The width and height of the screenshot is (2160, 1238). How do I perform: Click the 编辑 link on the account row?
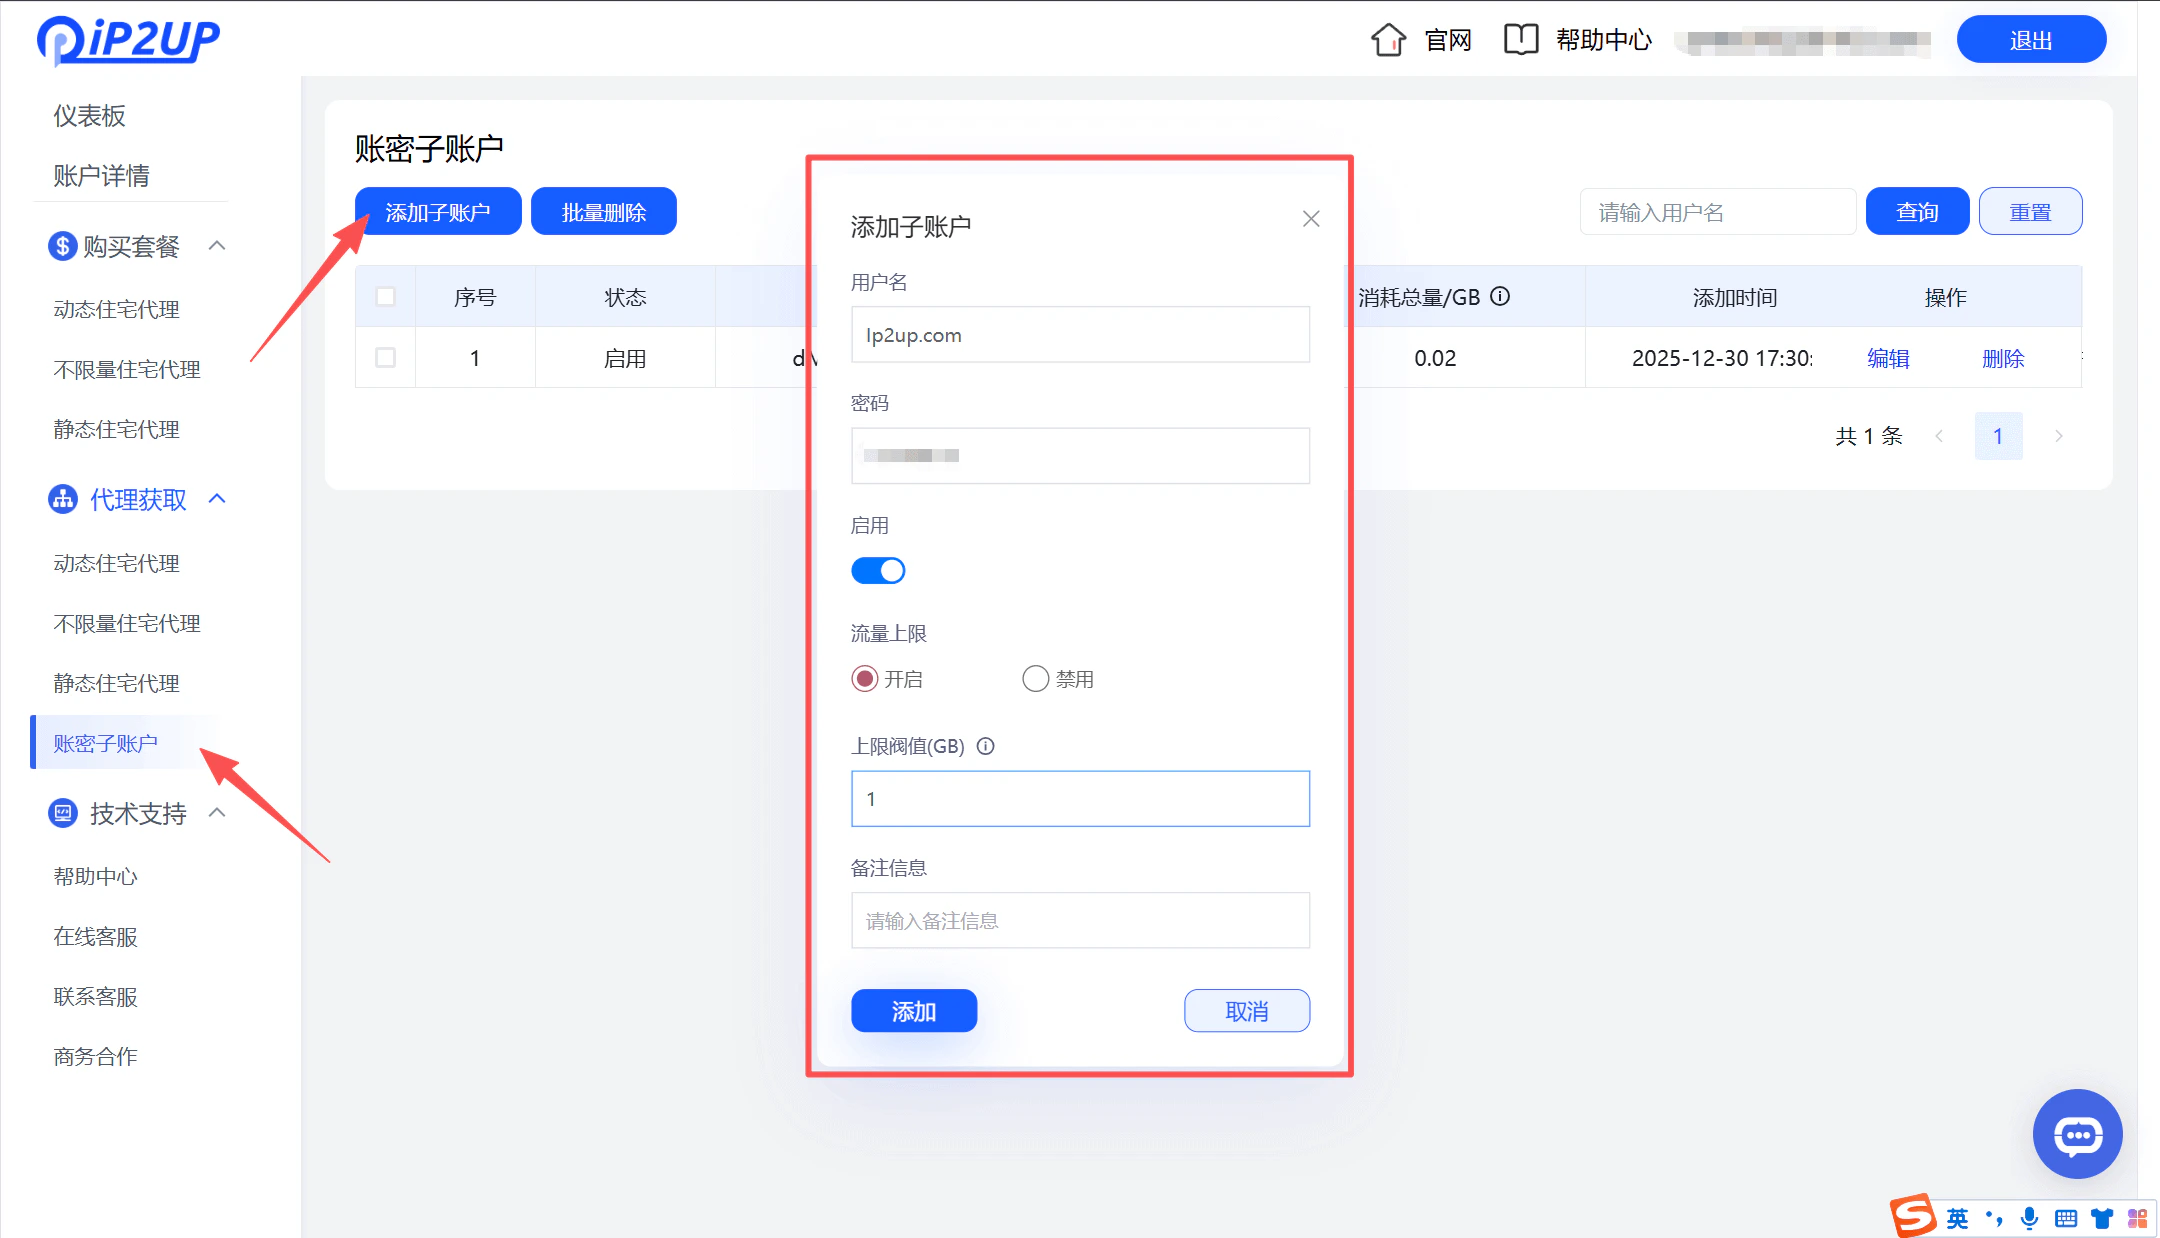(x=1890, y=358)
